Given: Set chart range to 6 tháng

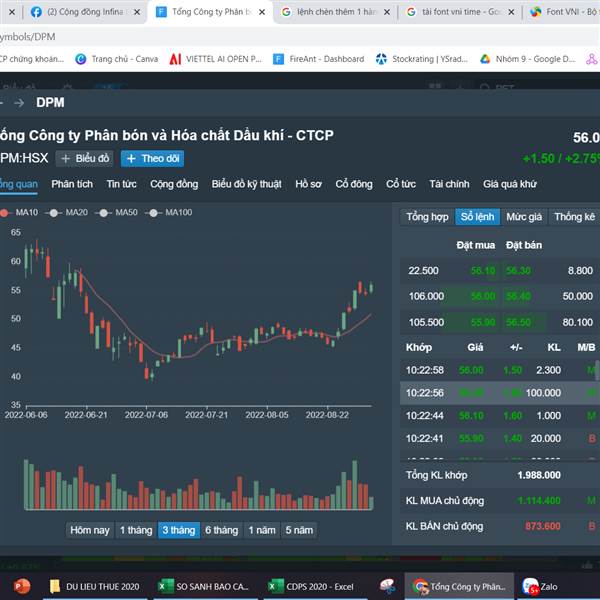Looking at the screenshot, I should 221,530.
